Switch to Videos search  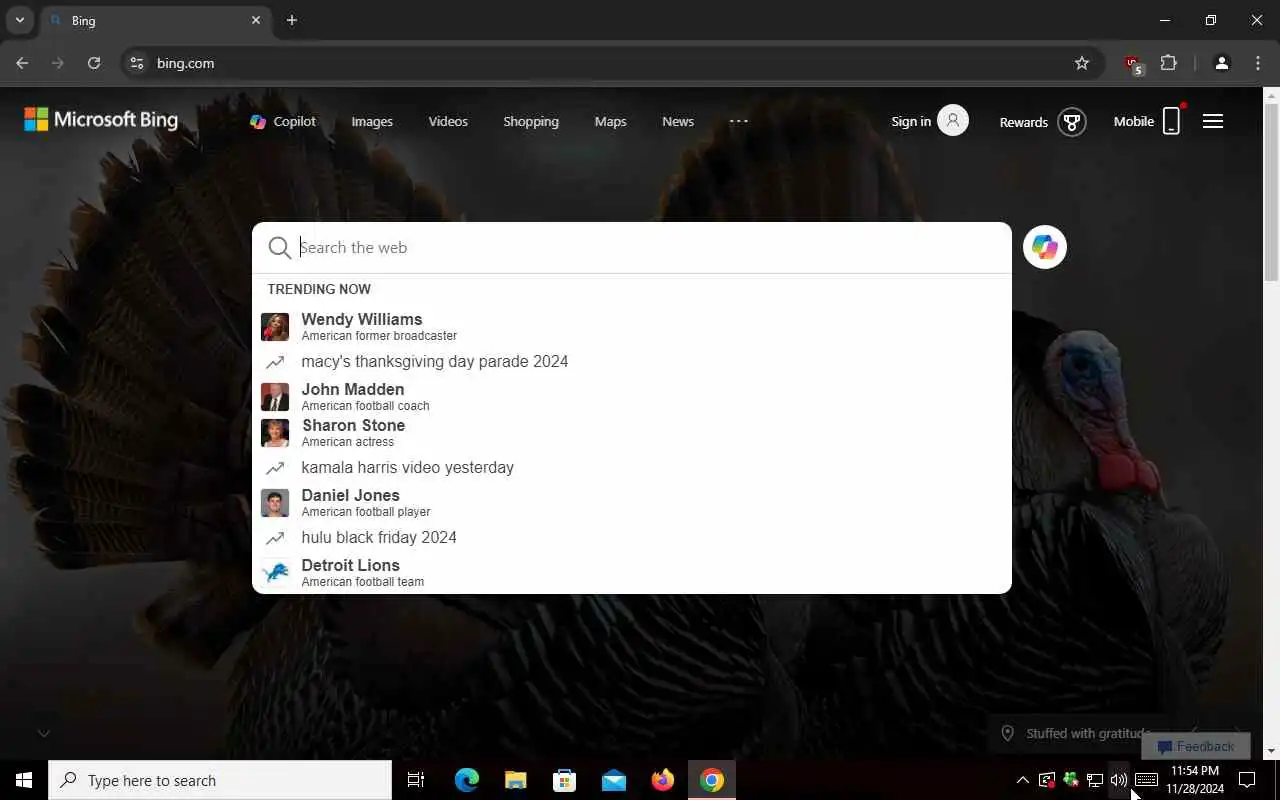[448, 121]
